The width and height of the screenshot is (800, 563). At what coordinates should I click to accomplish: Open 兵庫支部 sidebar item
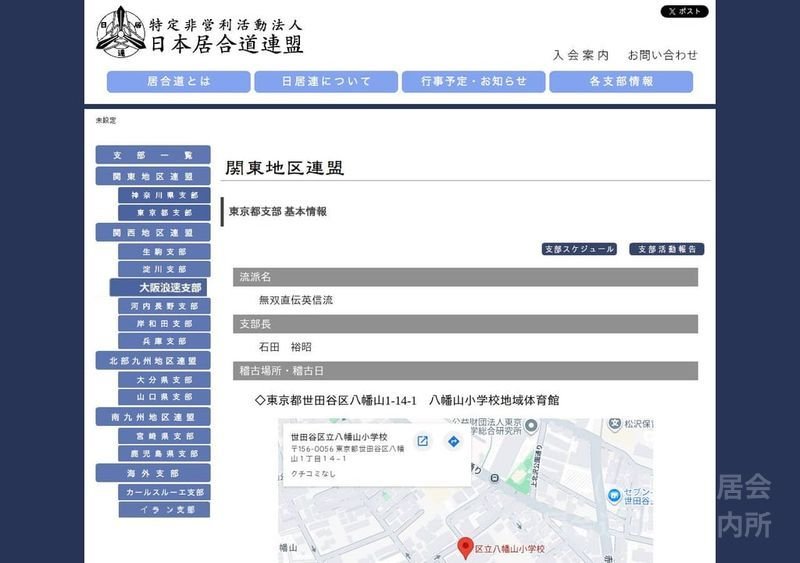click(164, 341)
